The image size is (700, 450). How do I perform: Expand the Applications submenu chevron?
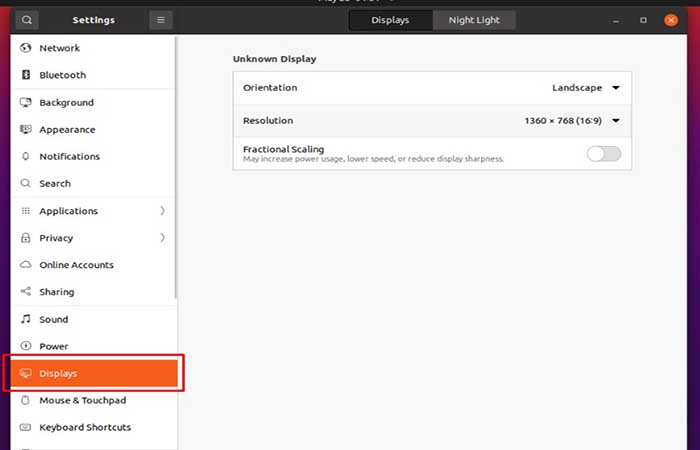point(162,211)
